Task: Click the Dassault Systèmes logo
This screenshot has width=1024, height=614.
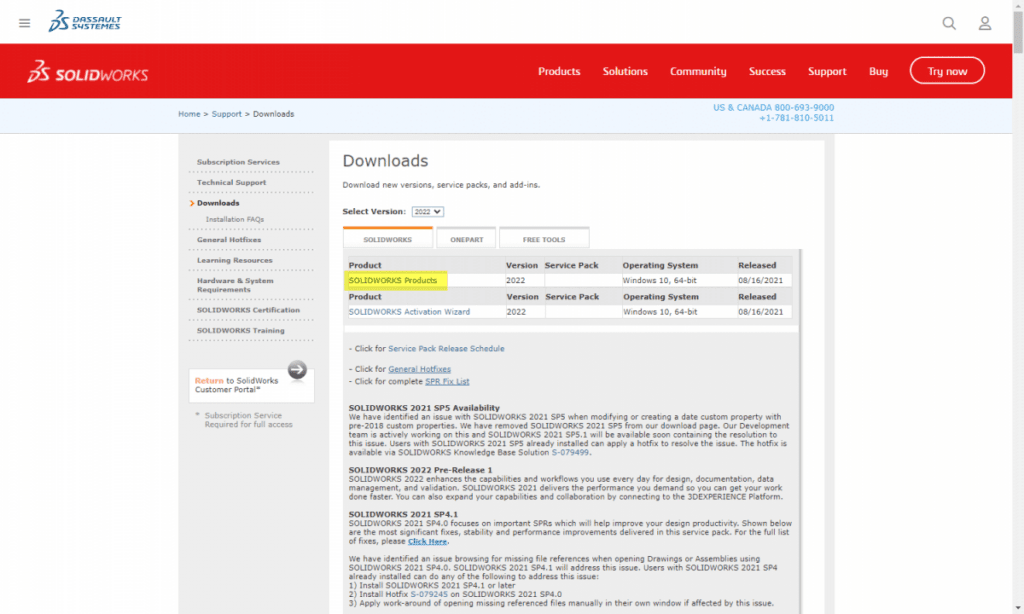Action: pos(83,21)
